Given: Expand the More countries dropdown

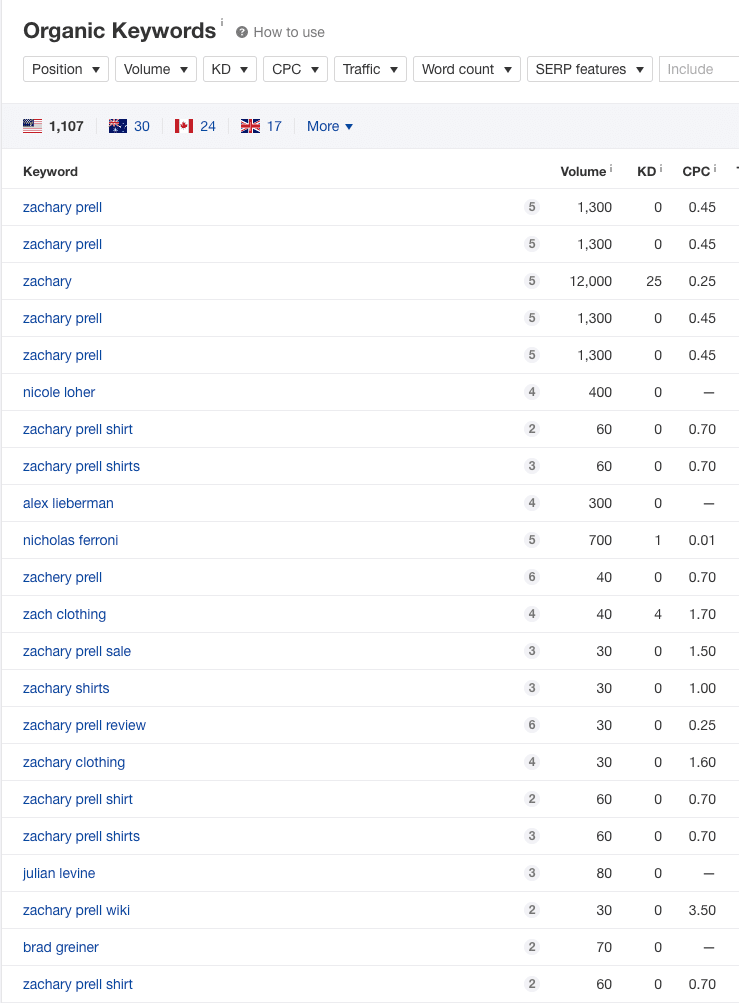Looking at the screenshot, I should 330,126.
